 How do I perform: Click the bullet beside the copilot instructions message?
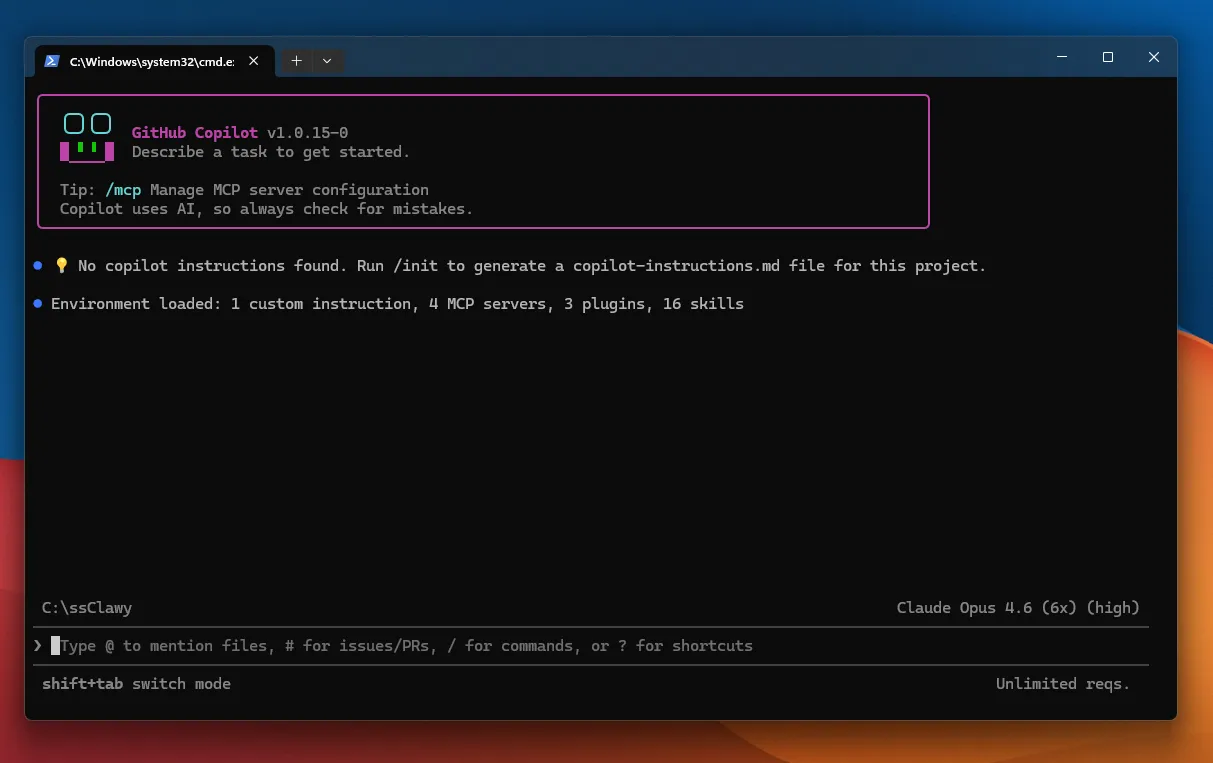point(37,265)
